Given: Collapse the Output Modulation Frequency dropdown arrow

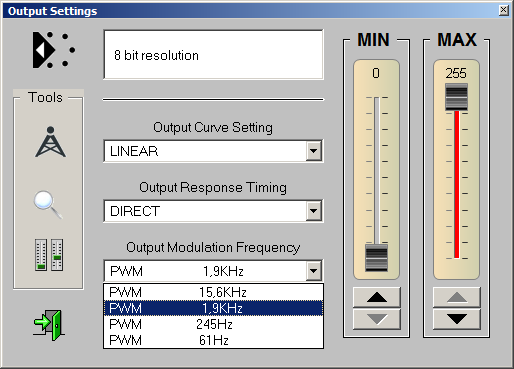Looking at the screenshot, I should (x=313, y=271).
